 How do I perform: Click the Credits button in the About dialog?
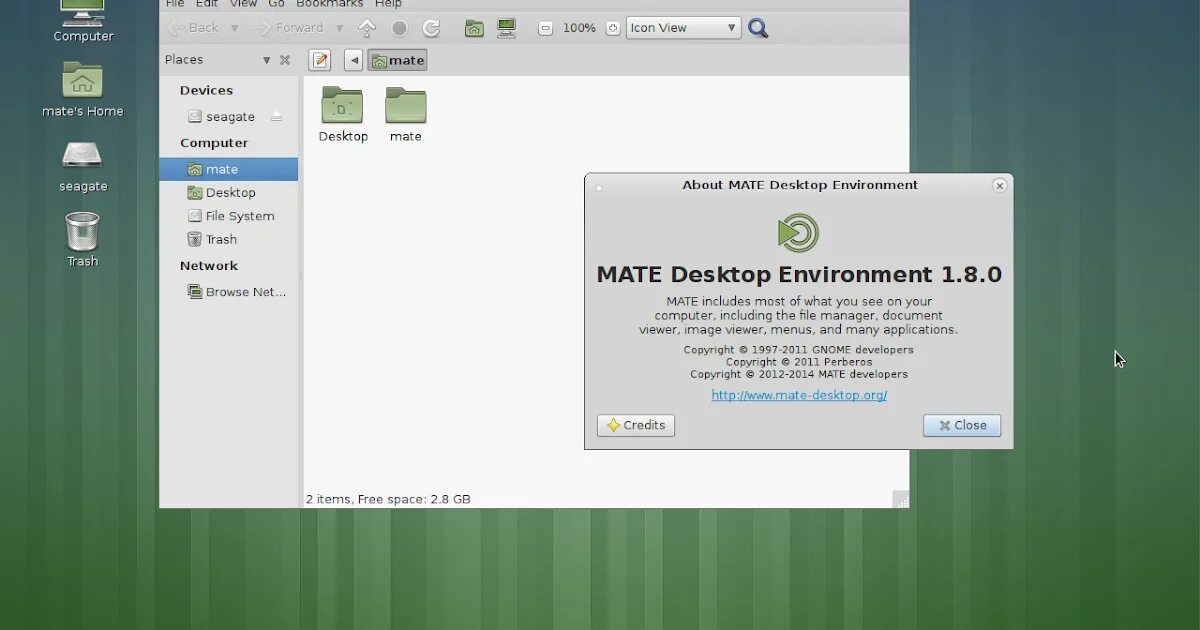tap(635, 425)
